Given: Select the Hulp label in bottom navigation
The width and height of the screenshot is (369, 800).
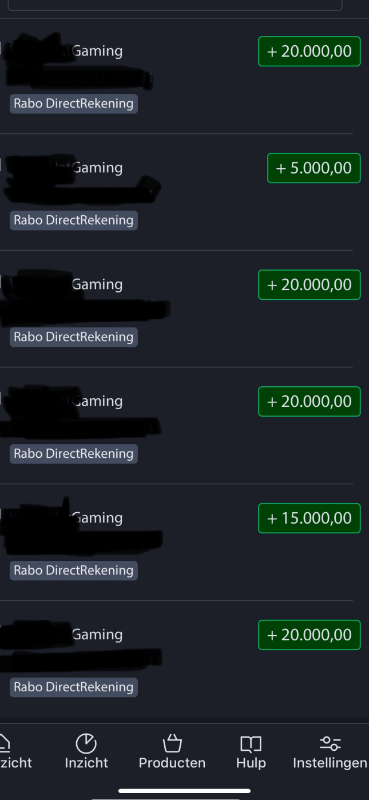Looking at the screenshot, I should pyautogui.click(x=251, y=763).
